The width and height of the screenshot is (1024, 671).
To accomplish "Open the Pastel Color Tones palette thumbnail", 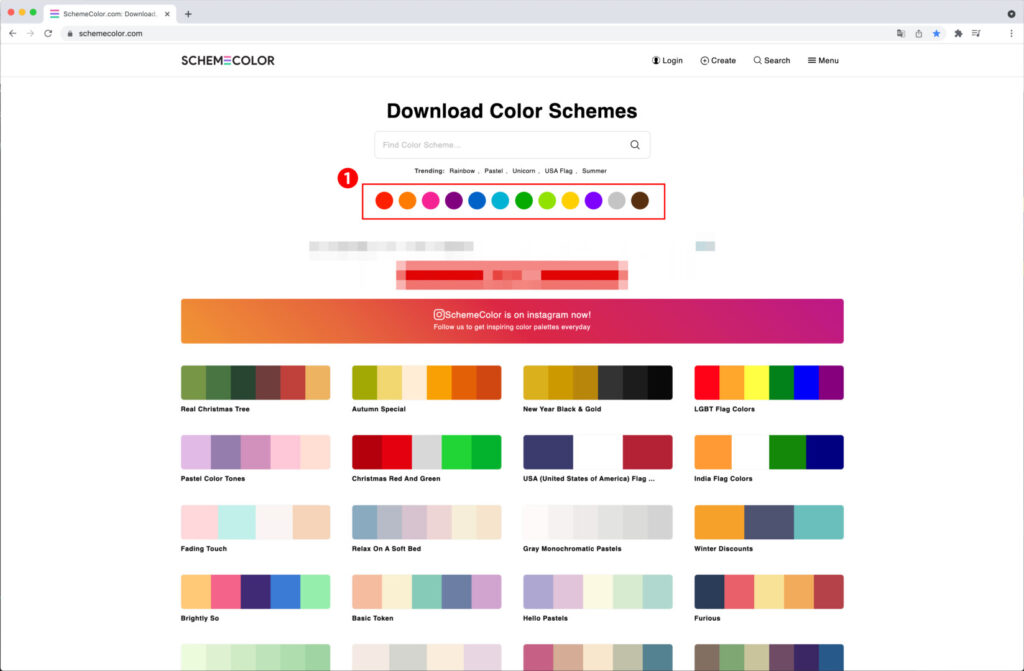I will [255, 452].
